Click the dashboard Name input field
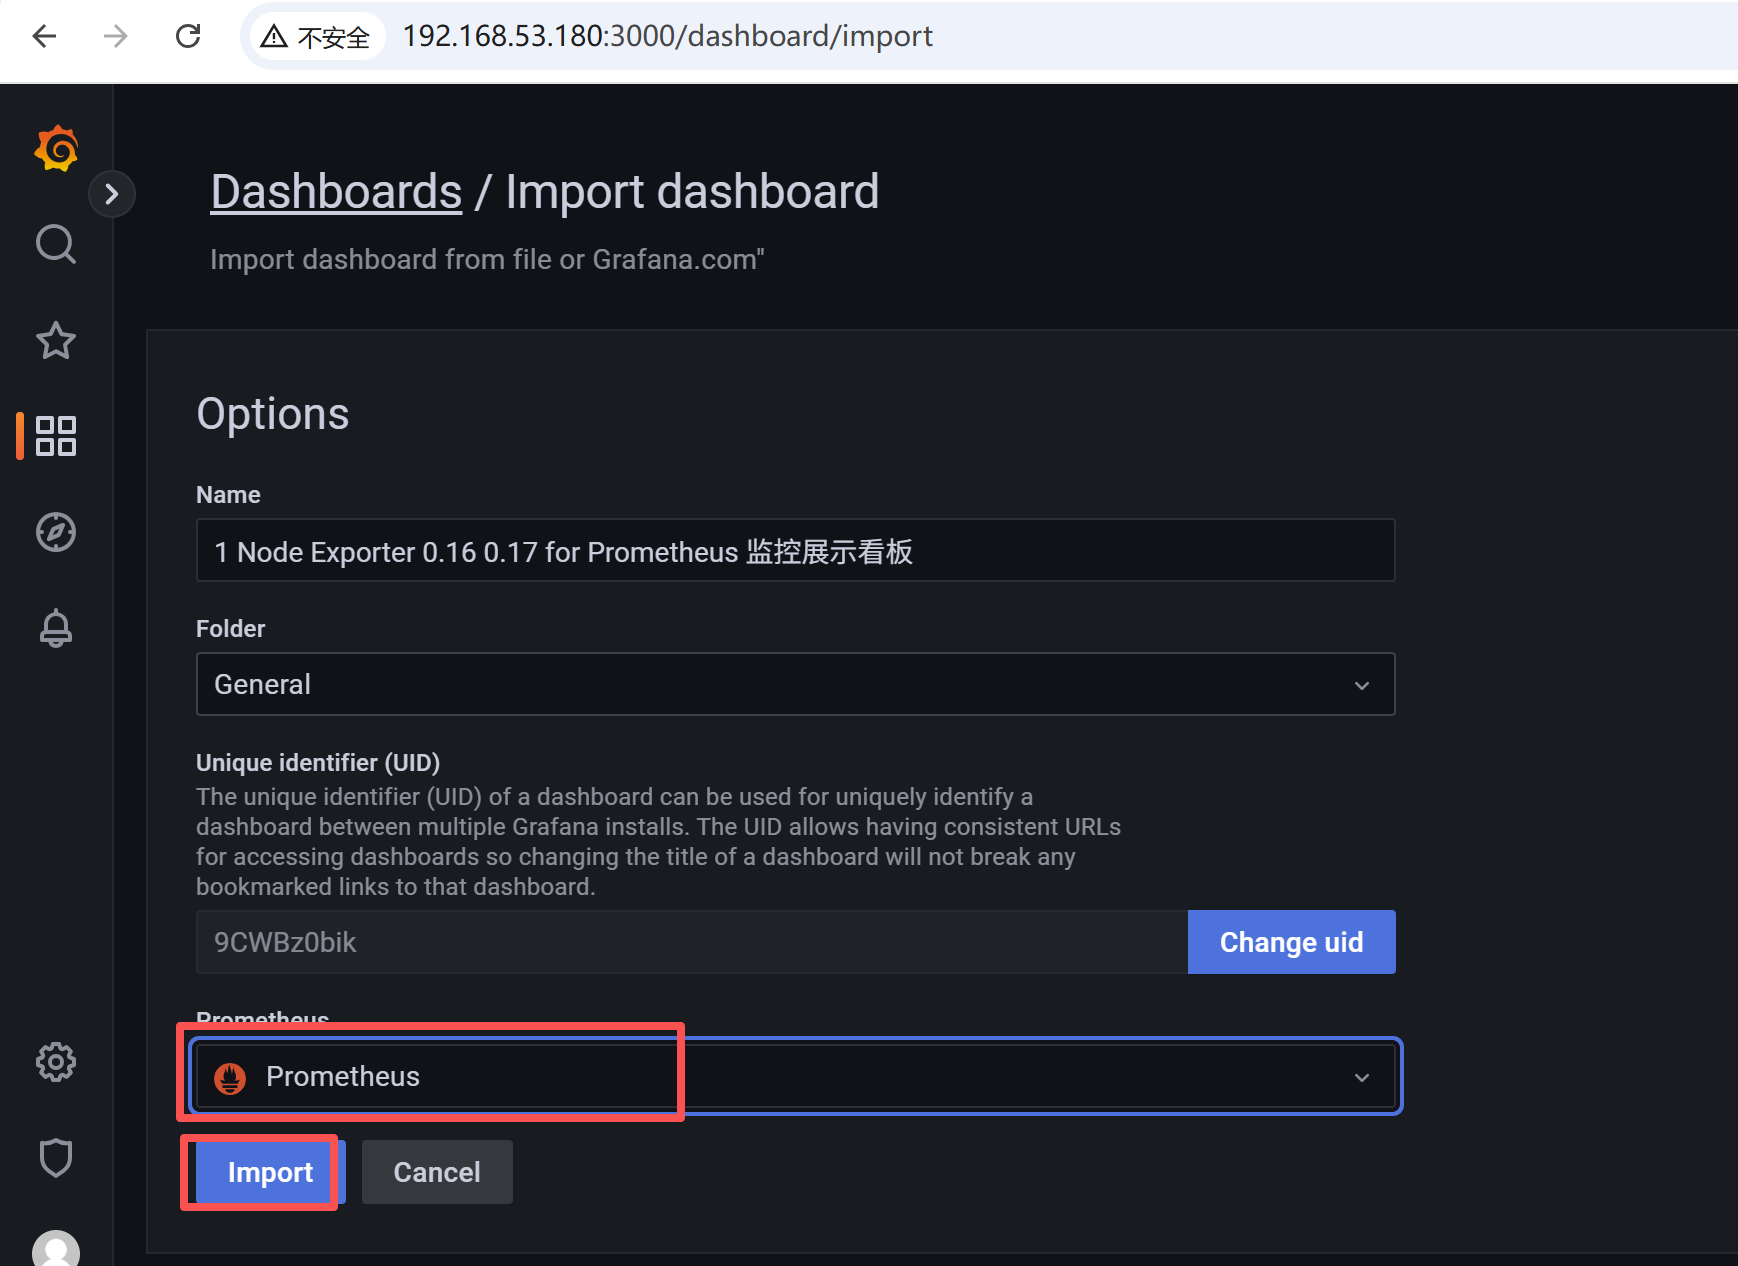 tap(795, 551)
